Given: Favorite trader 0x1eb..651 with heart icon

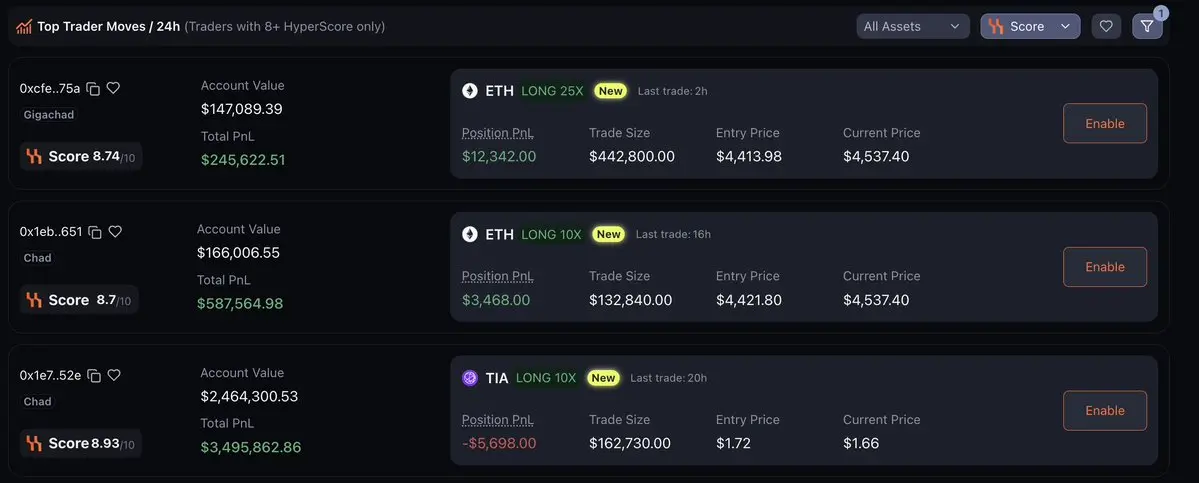Looking at the screenshot, I should pos(115,232).
